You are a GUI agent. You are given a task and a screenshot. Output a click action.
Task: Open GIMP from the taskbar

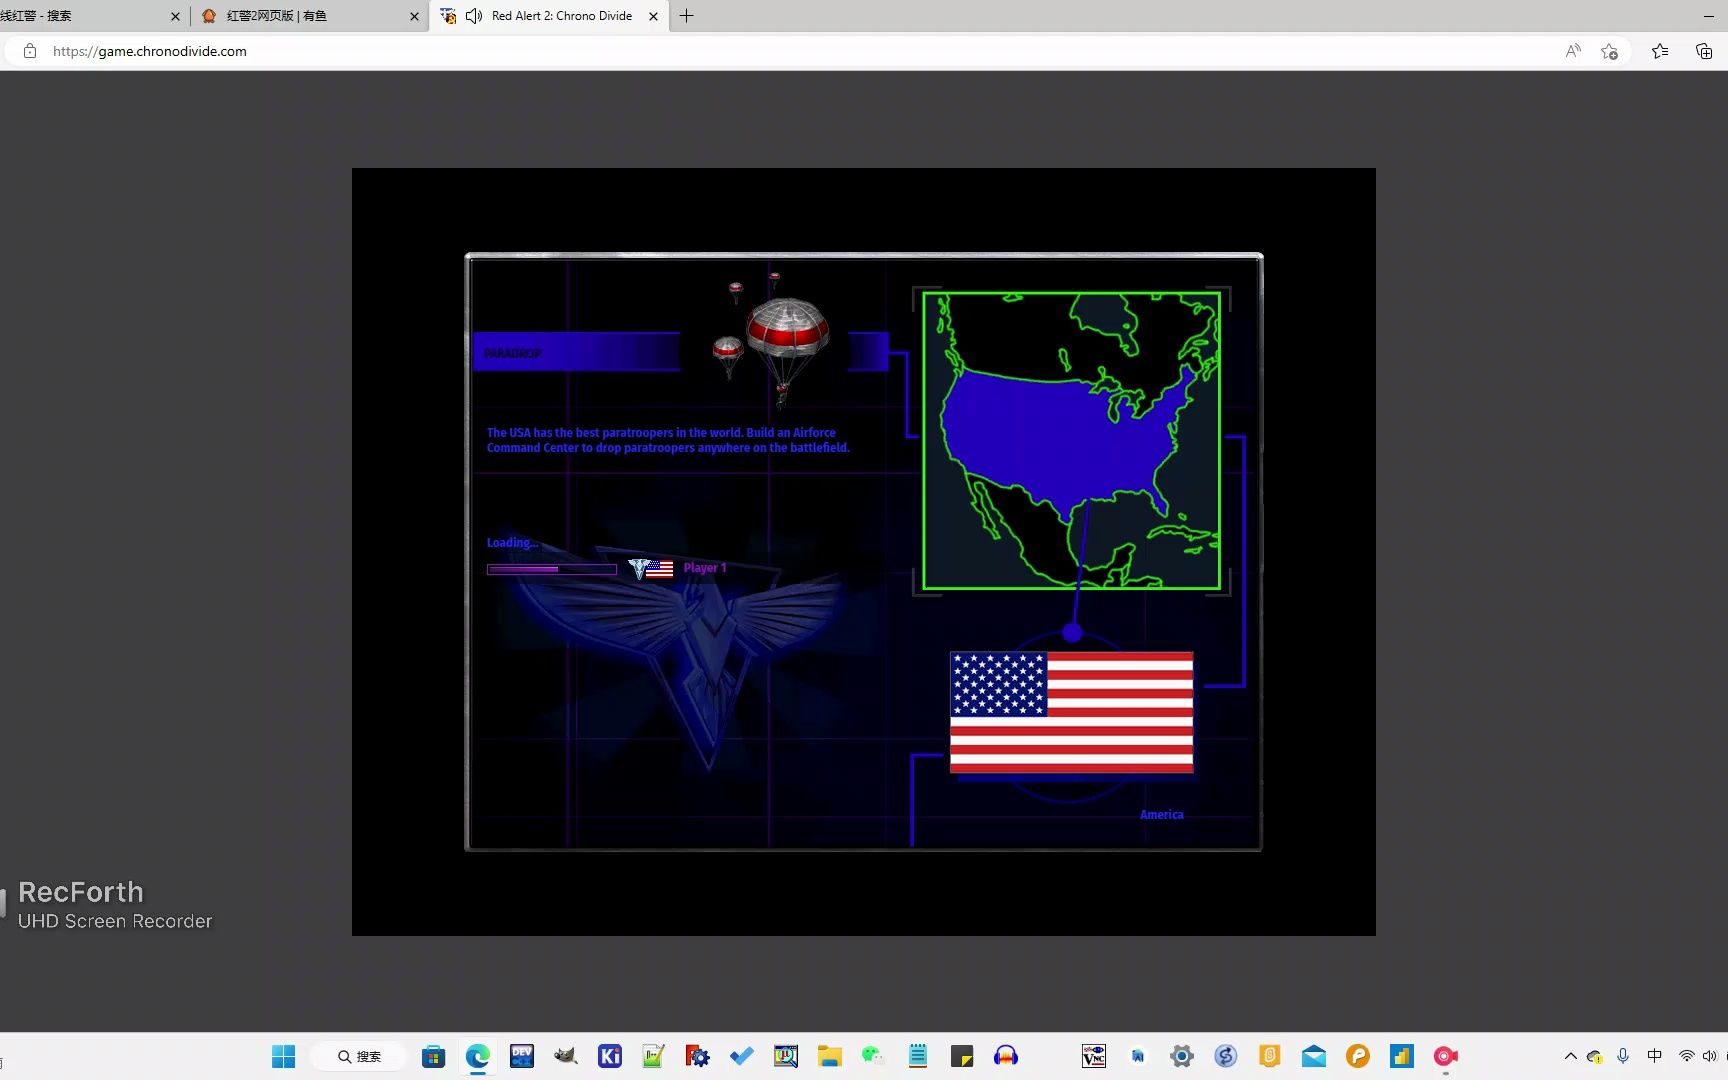[x=566, y=1056]
